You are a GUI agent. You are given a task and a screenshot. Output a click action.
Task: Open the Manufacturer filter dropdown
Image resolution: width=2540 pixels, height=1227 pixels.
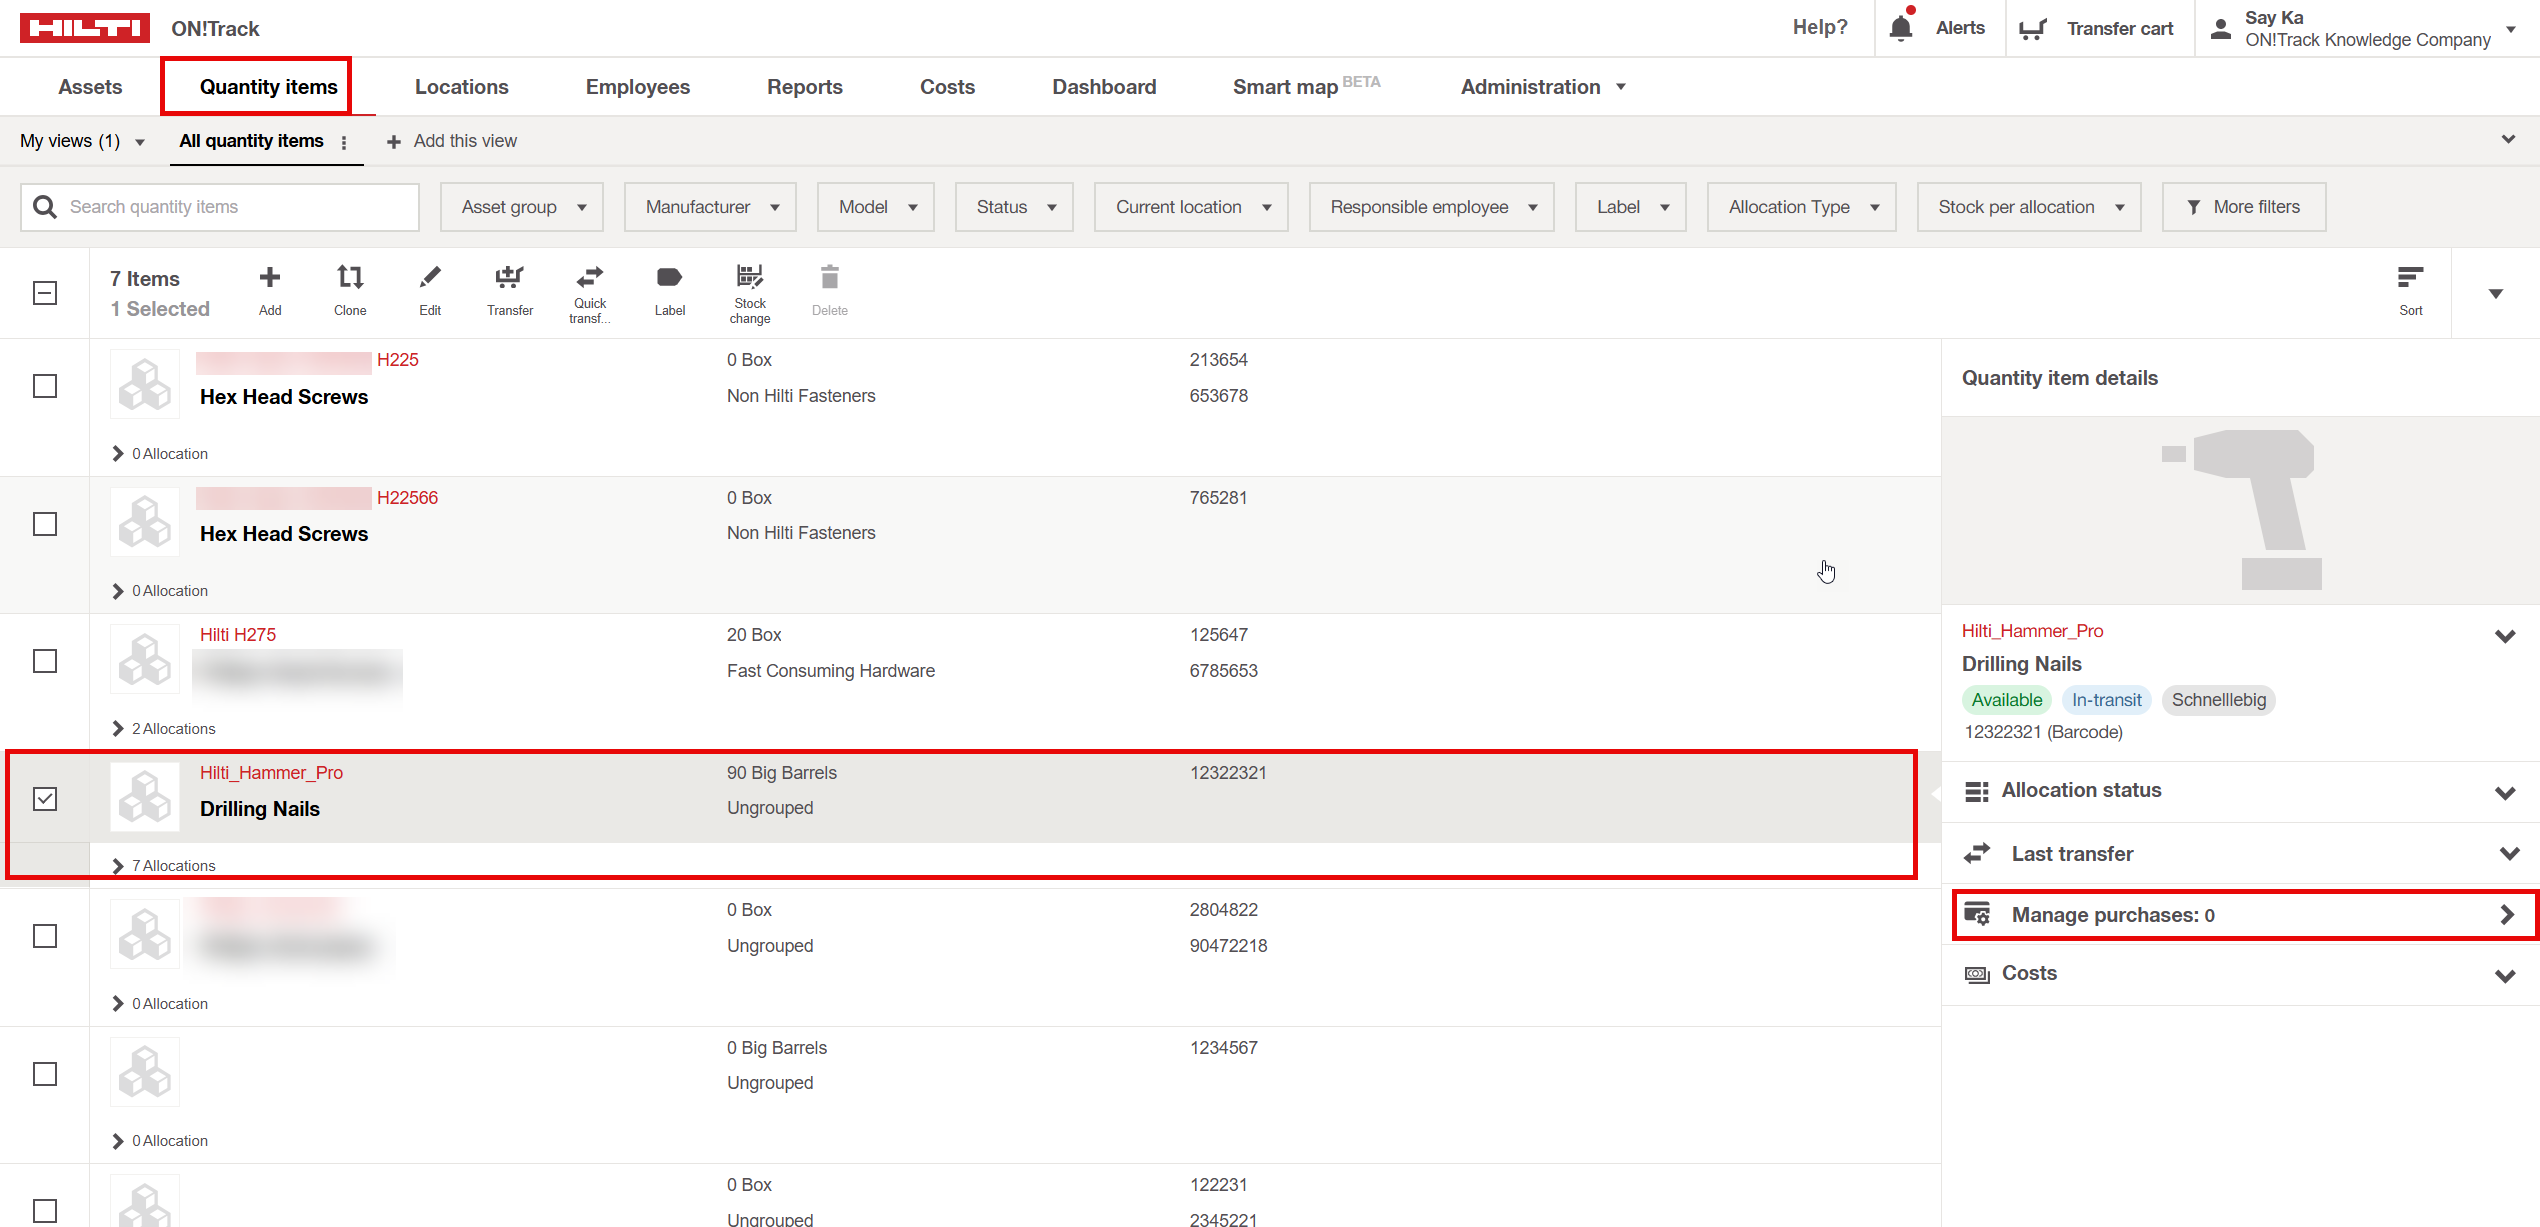click(x=710, y=206)
